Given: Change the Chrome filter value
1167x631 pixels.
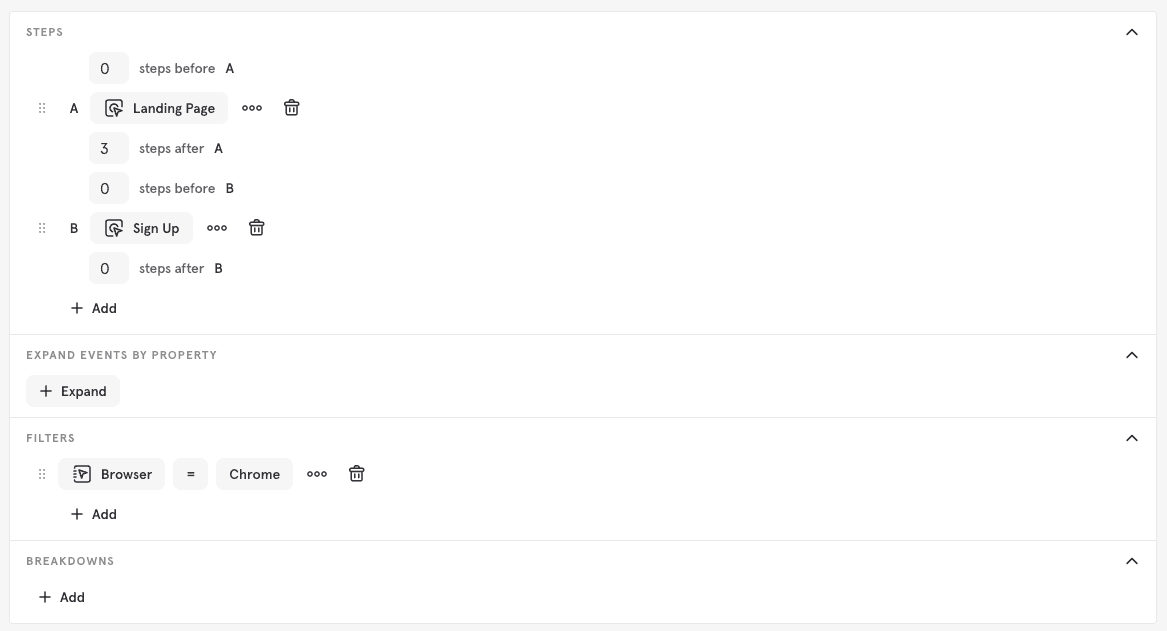Looking at the screenshot, I should click(x=254, y=473).
